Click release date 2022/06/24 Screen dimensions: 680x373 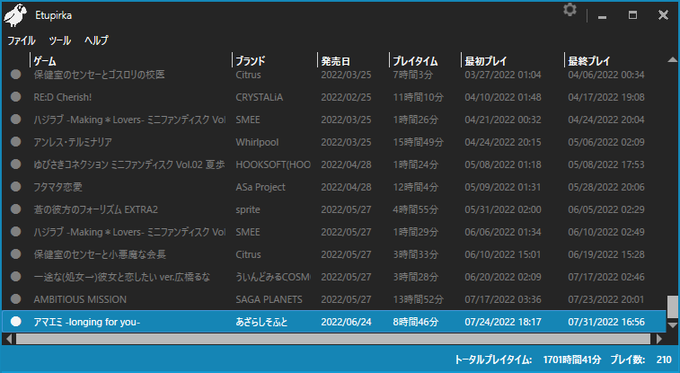click(346, 322)
